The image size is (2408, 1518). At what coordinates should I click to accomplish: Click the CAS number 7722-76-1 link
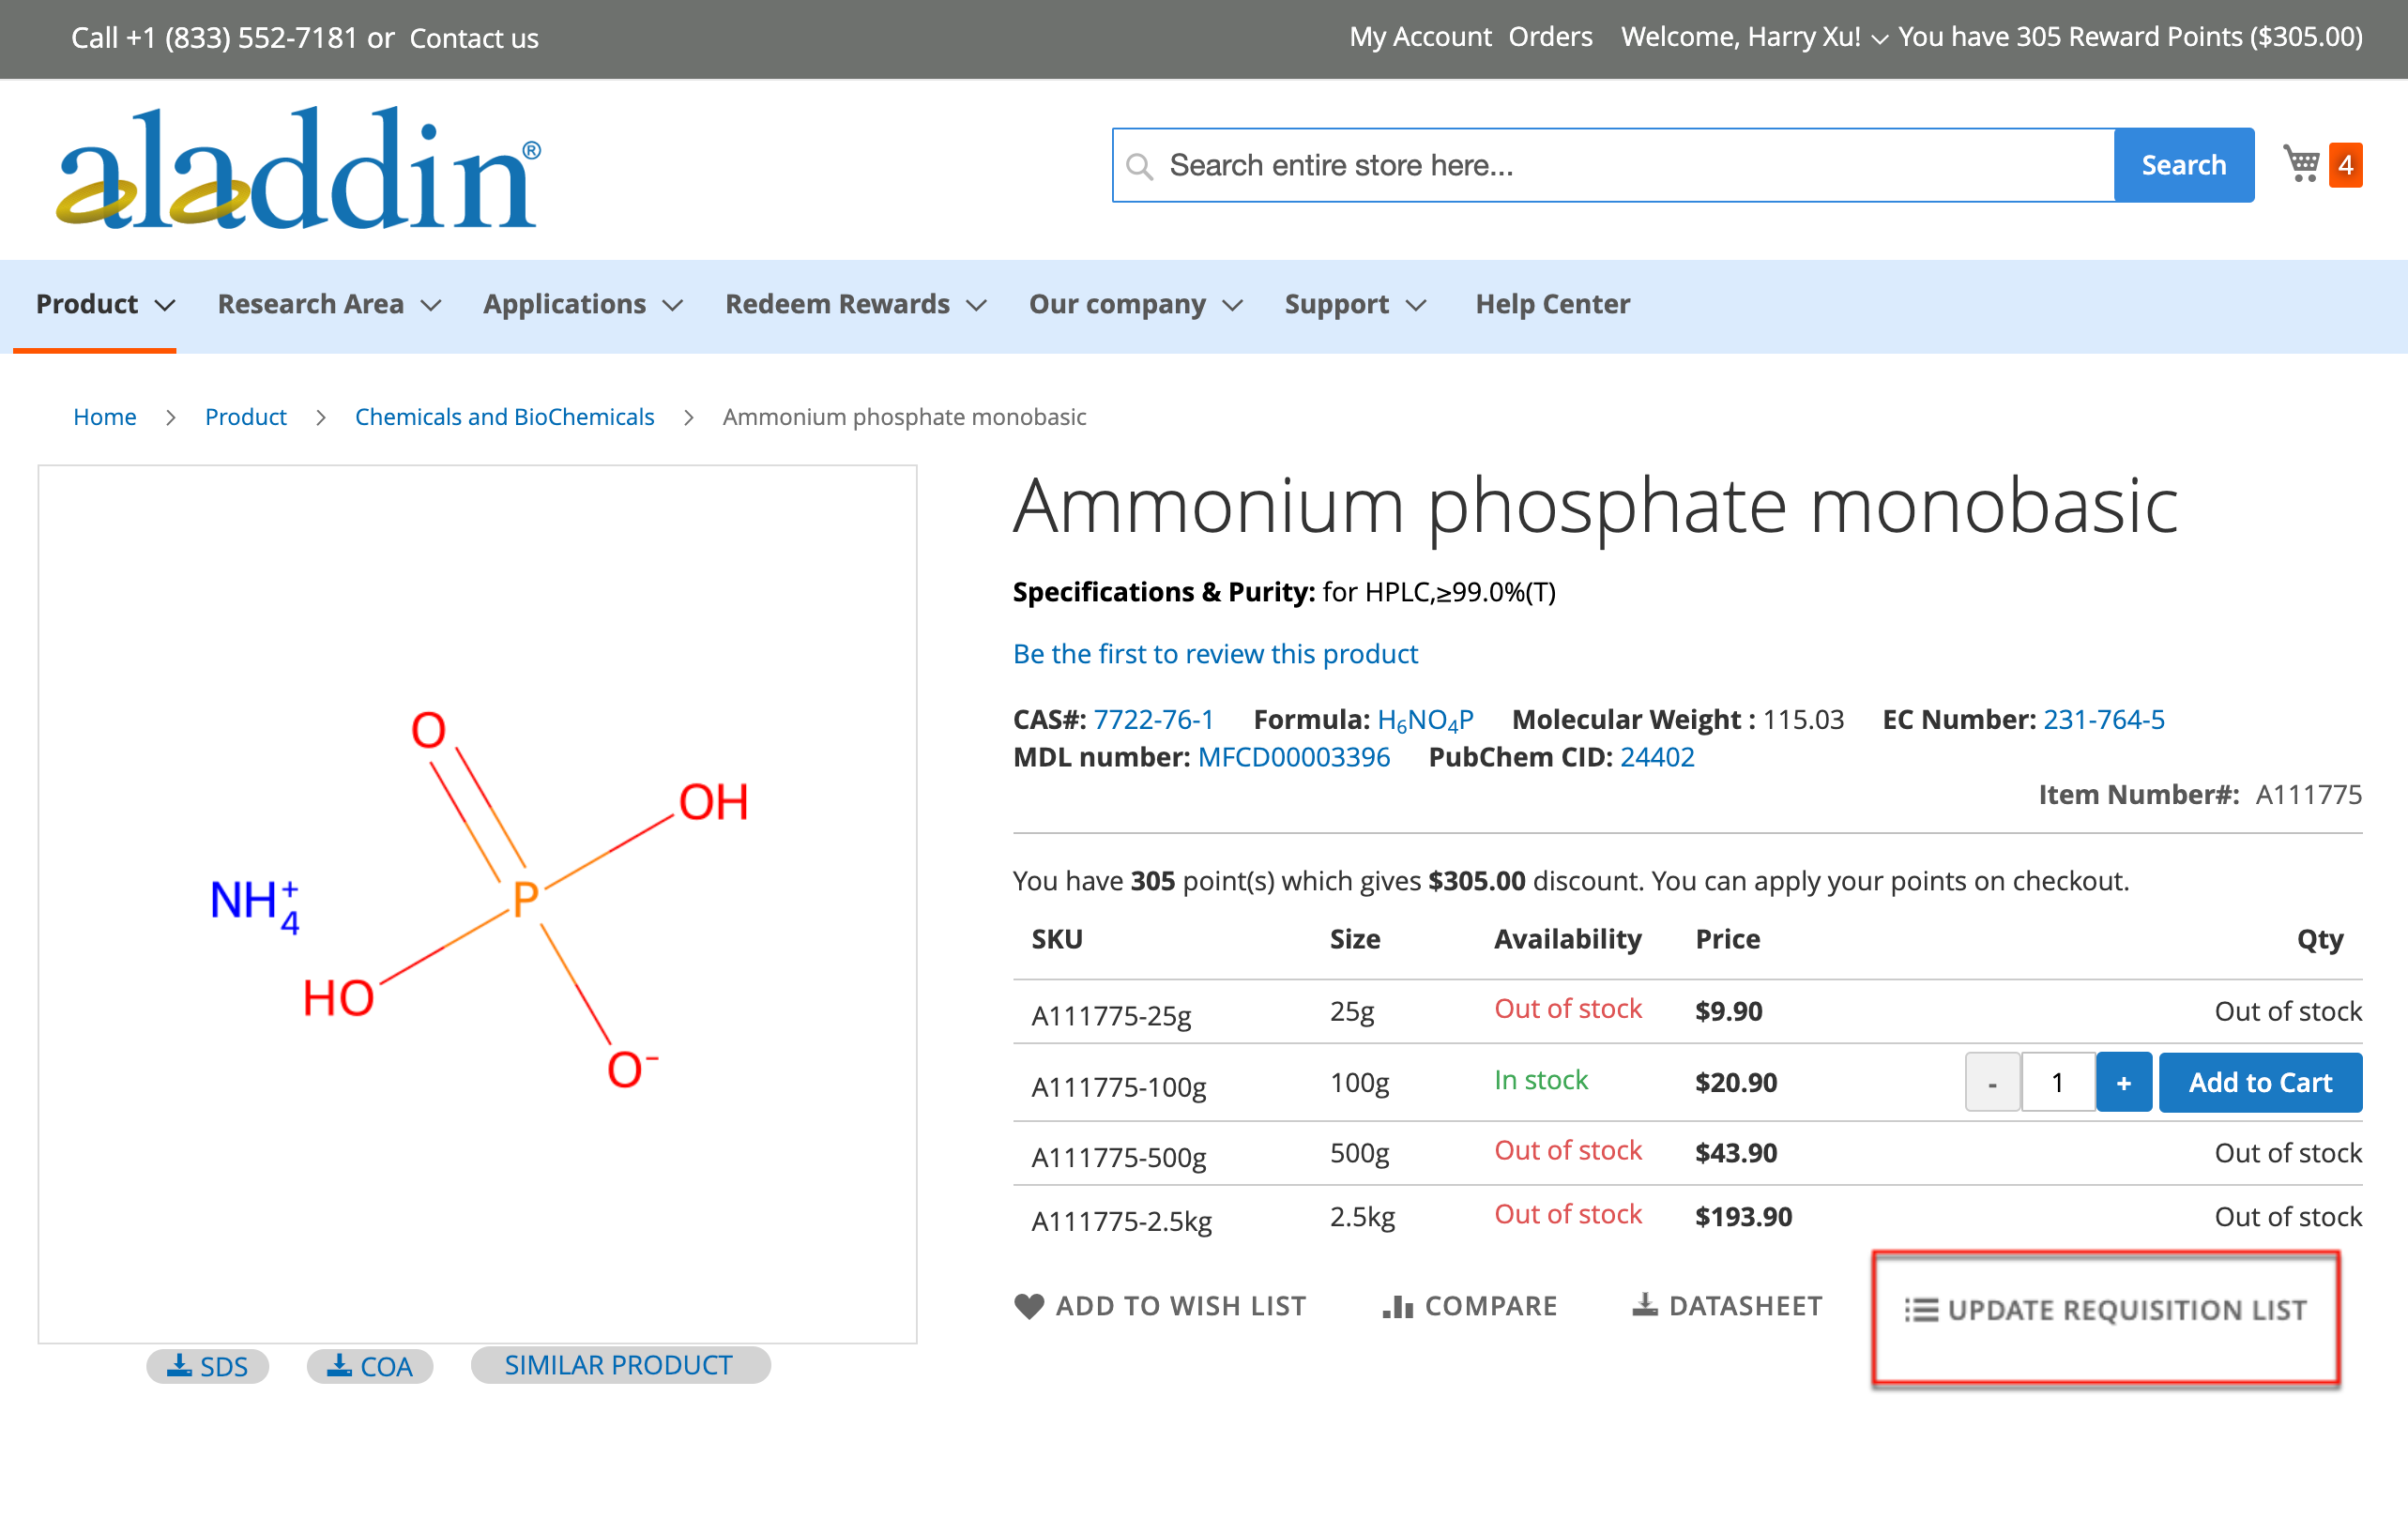(1153, 720)
